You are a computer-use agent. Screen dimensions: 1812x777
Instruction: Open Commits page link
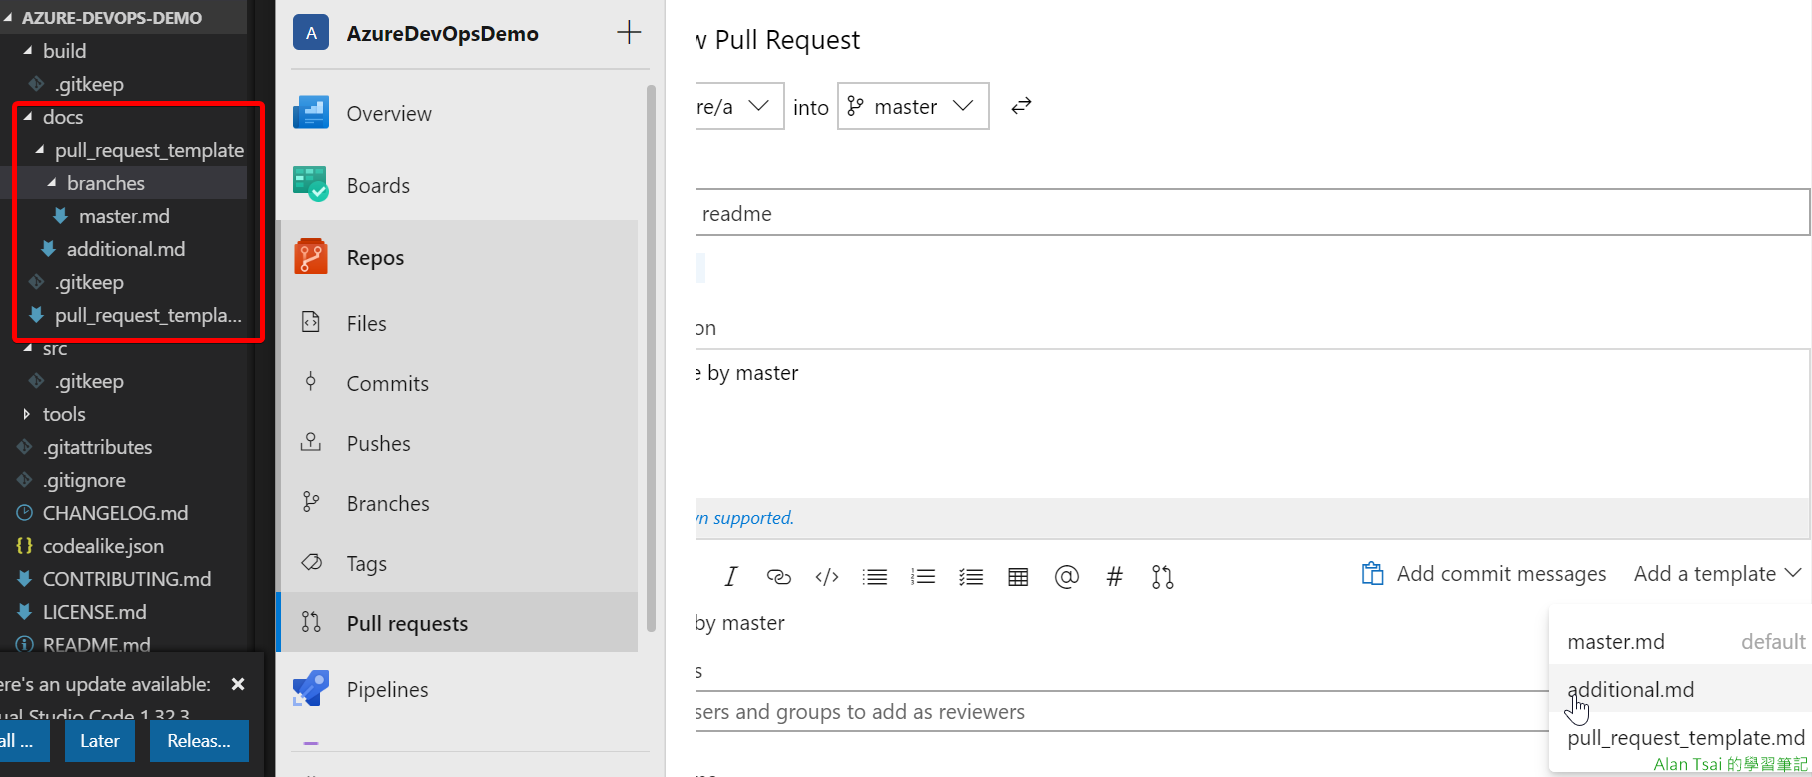click(387, 383)
